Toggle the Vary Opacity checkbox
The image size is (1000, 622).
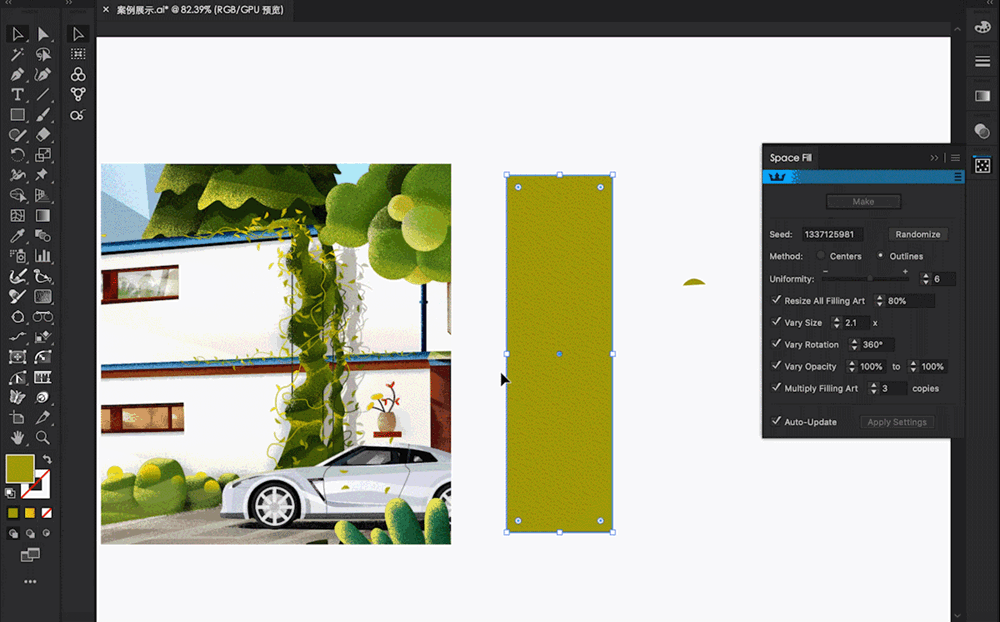click(x=776, y=366)
